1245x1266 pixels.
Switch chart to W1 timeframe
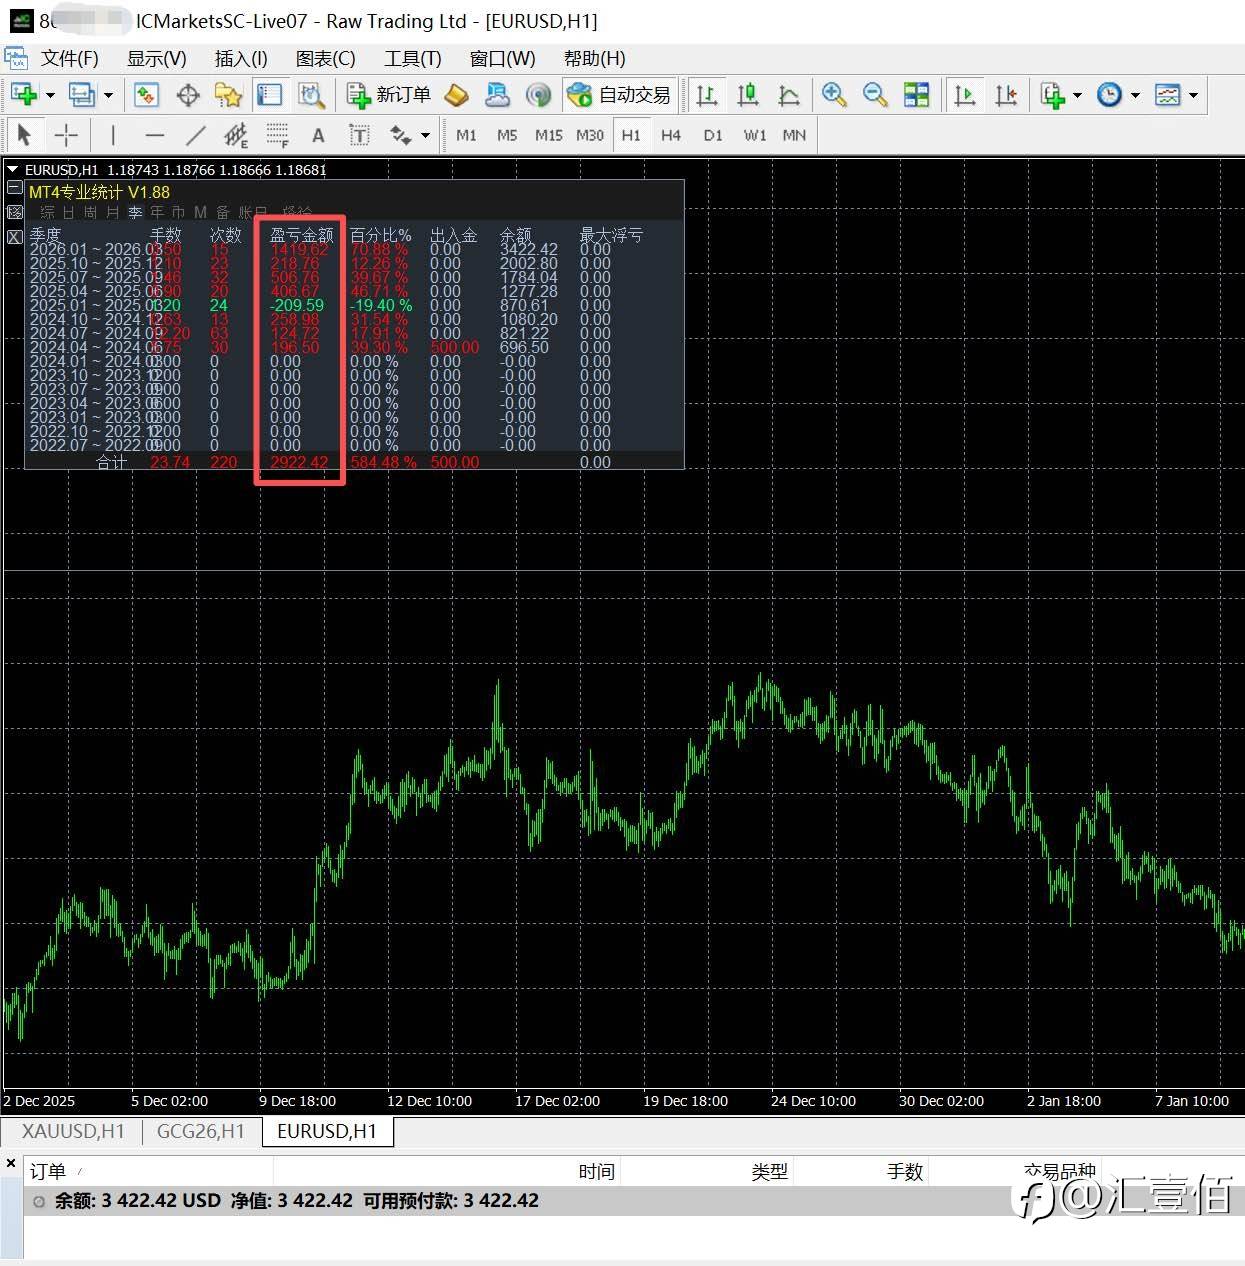coord(754,135)
